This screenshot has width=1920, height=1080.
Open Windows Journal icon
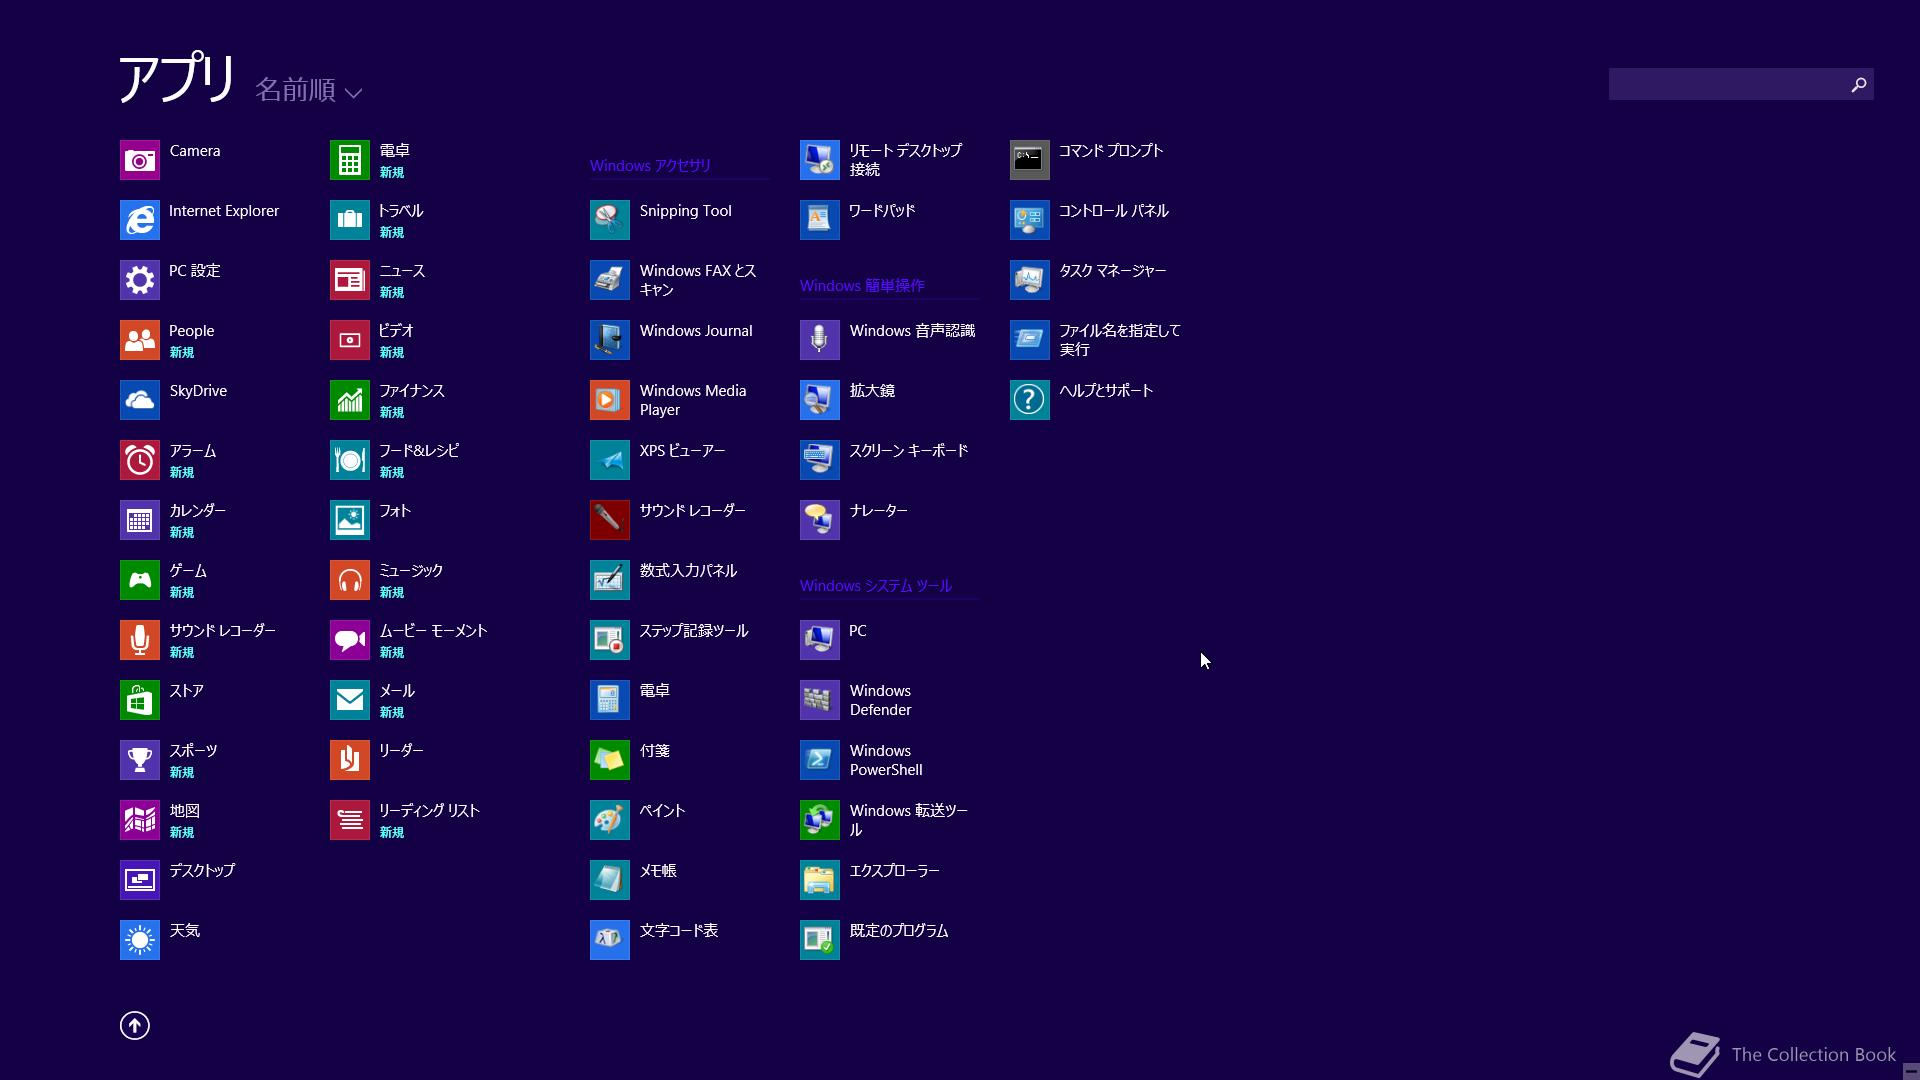(610, 340)
